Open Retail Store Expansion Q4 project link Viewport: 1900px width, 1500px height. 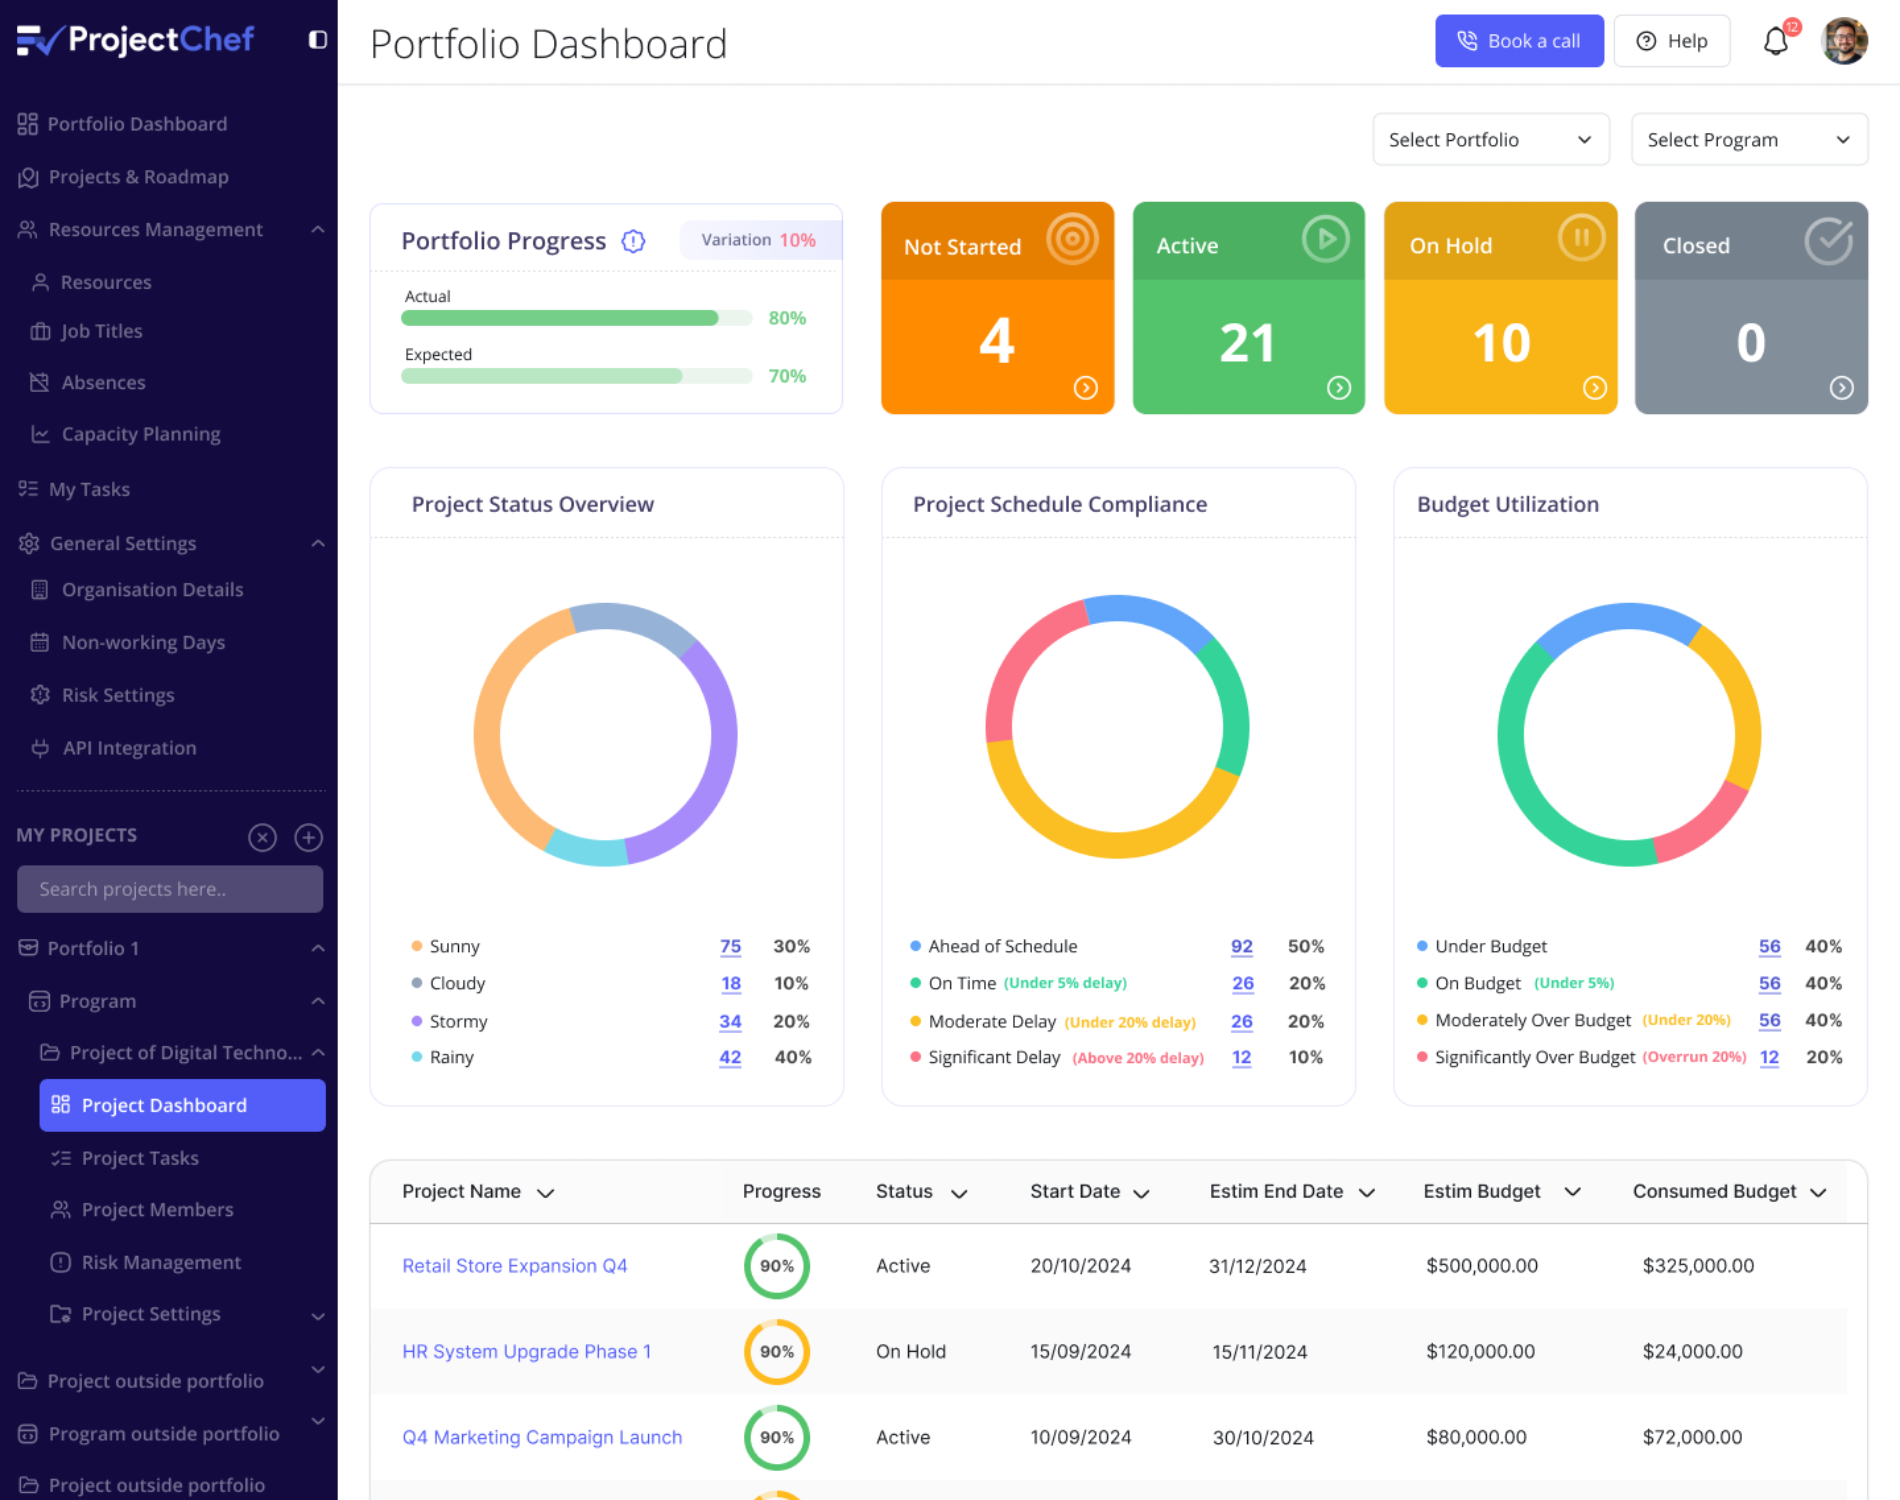tap(514, 1266)
